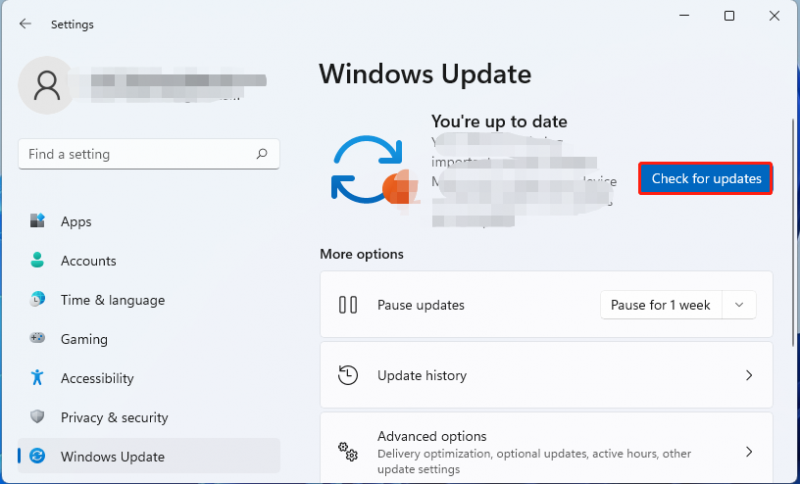The height and width of the screenshot is (484, 800).
Task: Click the Accounts person icon
Action: [x=37, y=260]
